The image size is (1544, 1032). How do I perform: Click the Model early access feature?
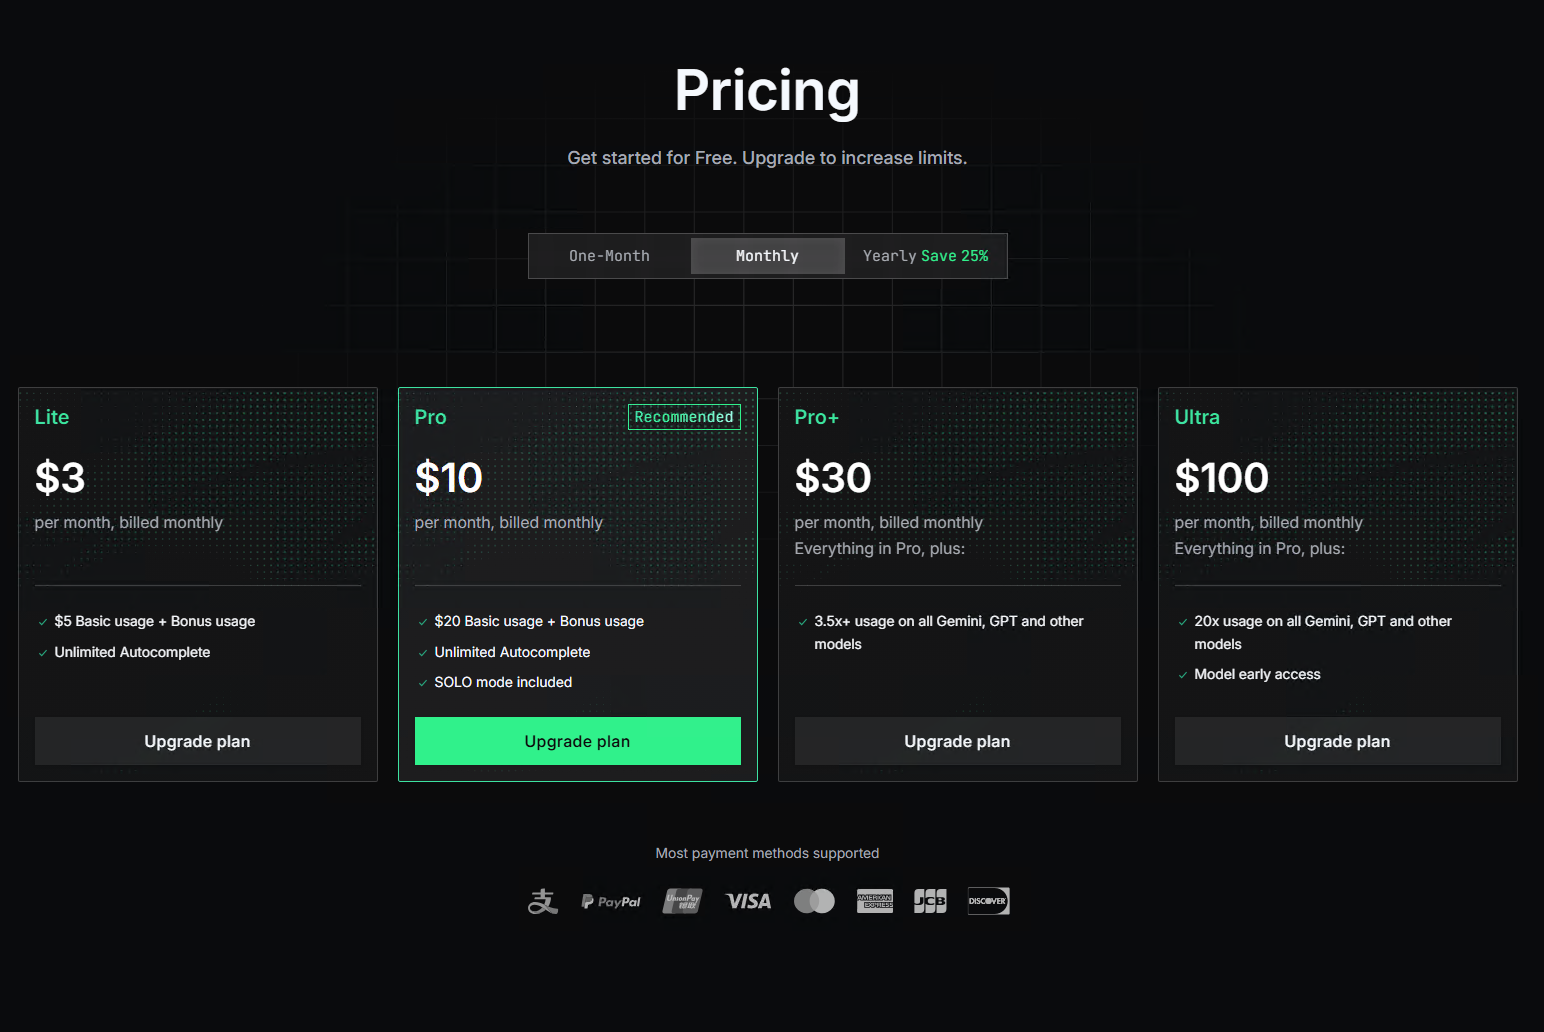click(x=1257, y=674)
